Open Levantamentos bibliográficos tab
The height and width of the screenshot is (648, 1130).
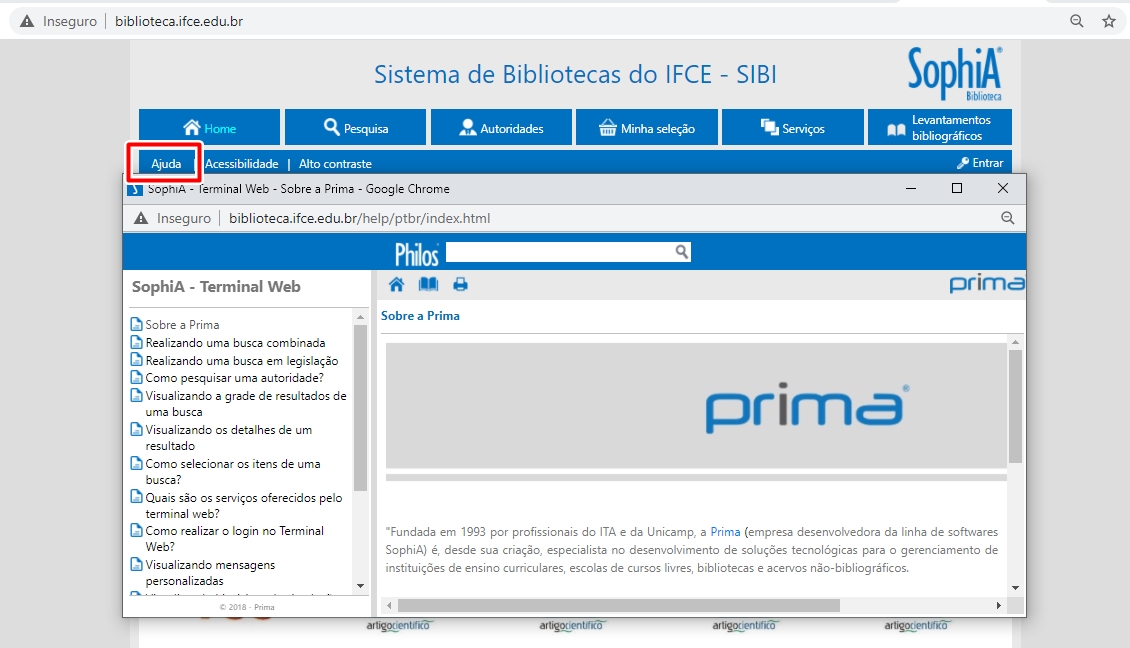[x=939, y=128]
